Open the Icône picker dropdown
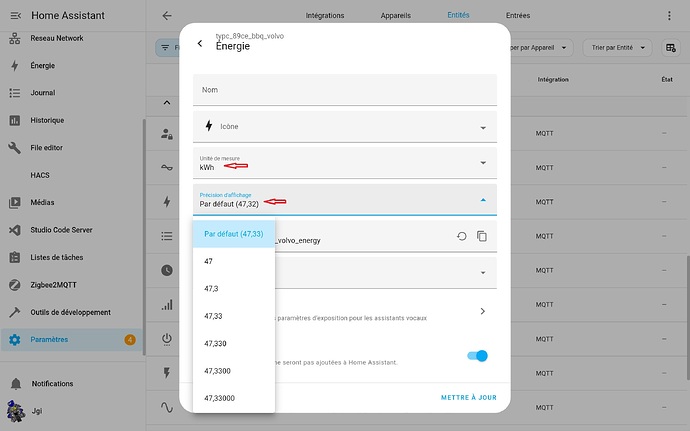 tap(345, 127)
